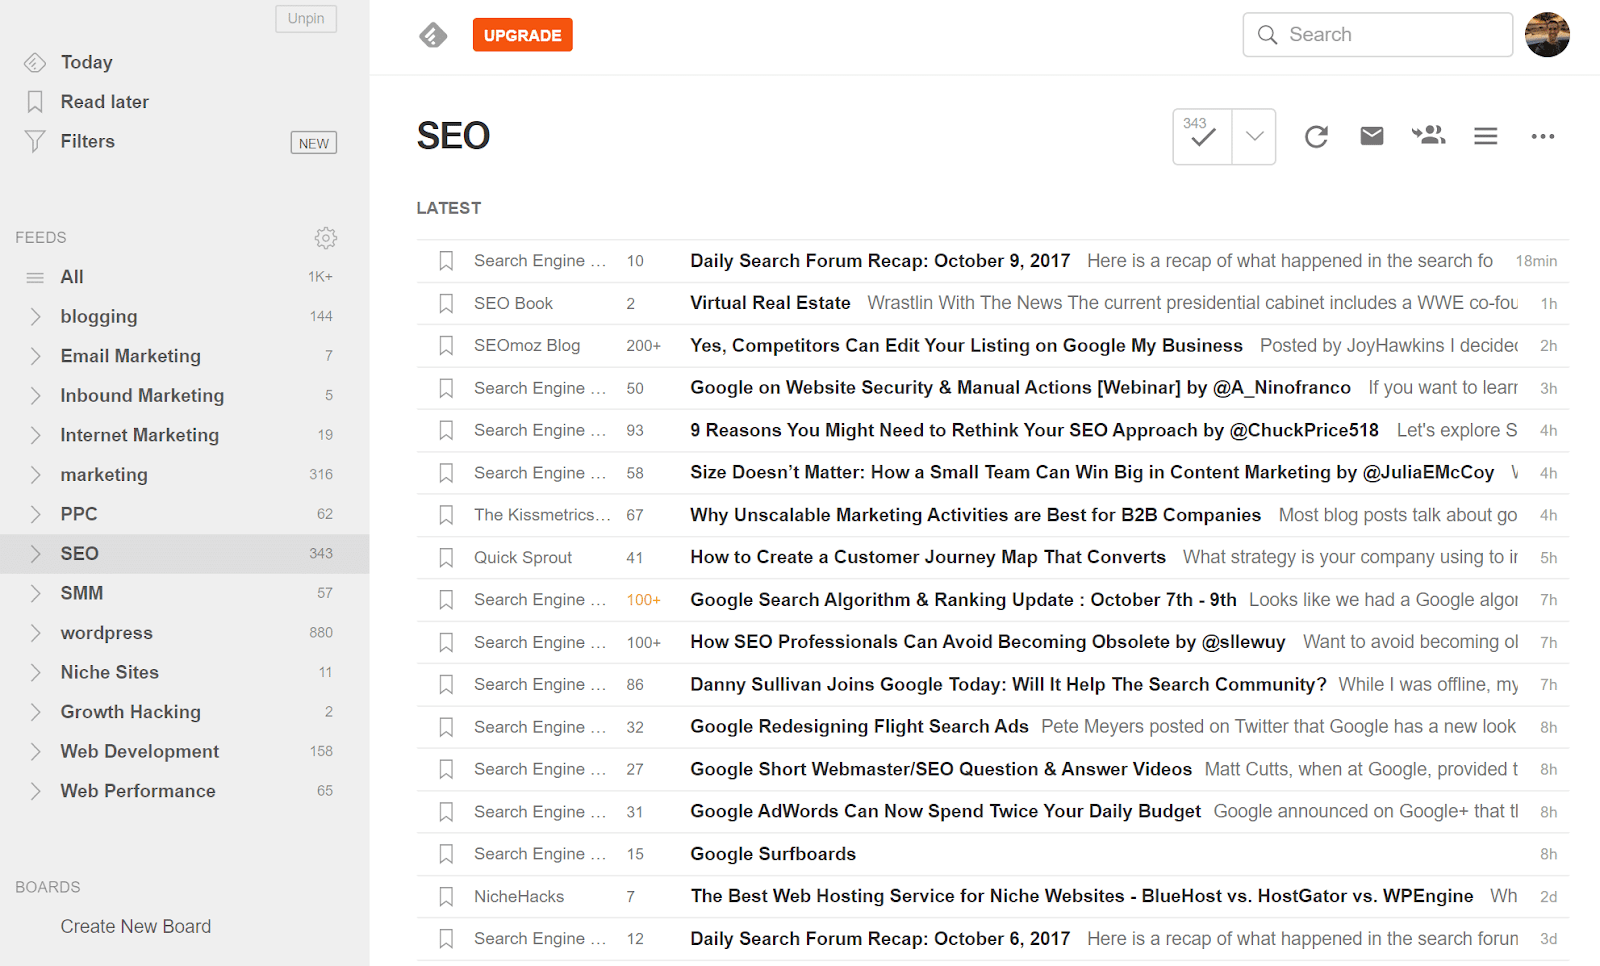Expand the wordpress category
Screen dimensions: 1600x966
[35, 633]
